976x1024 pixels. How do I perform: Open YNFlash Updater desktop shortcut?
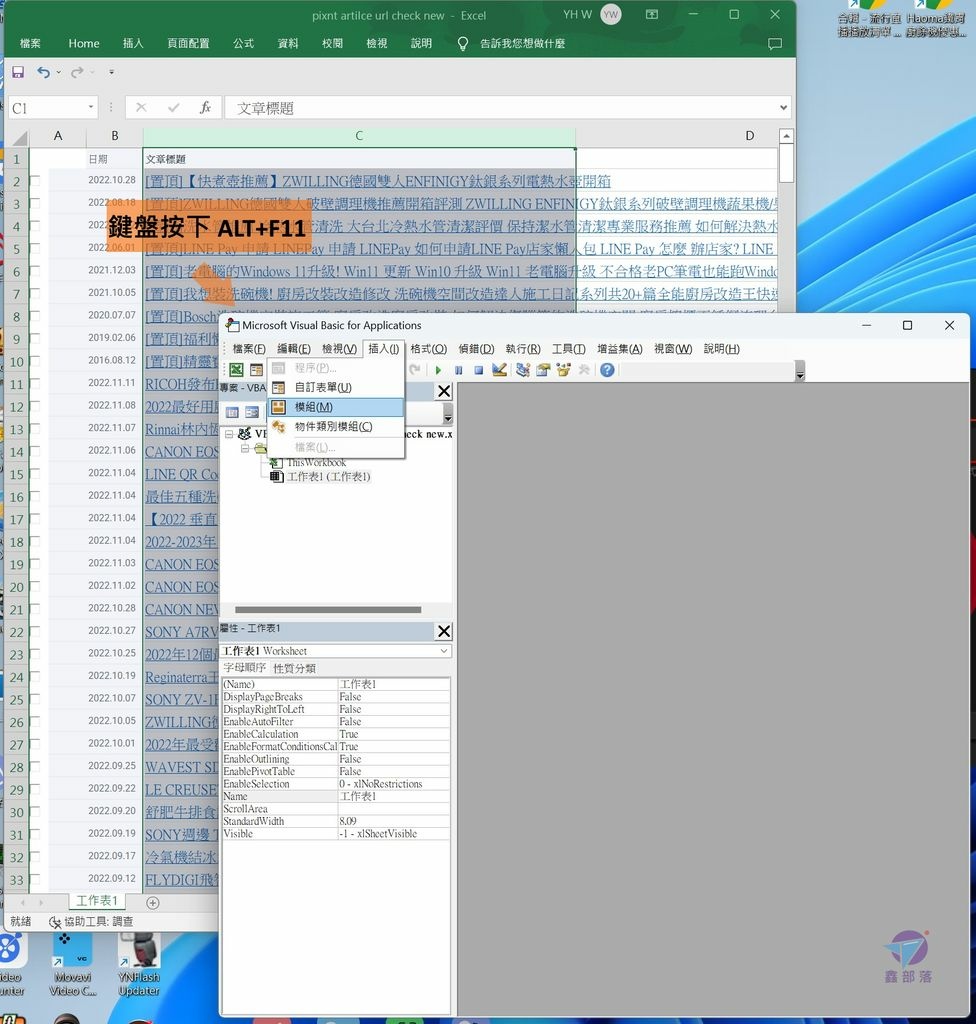click(x=139, y=967)
